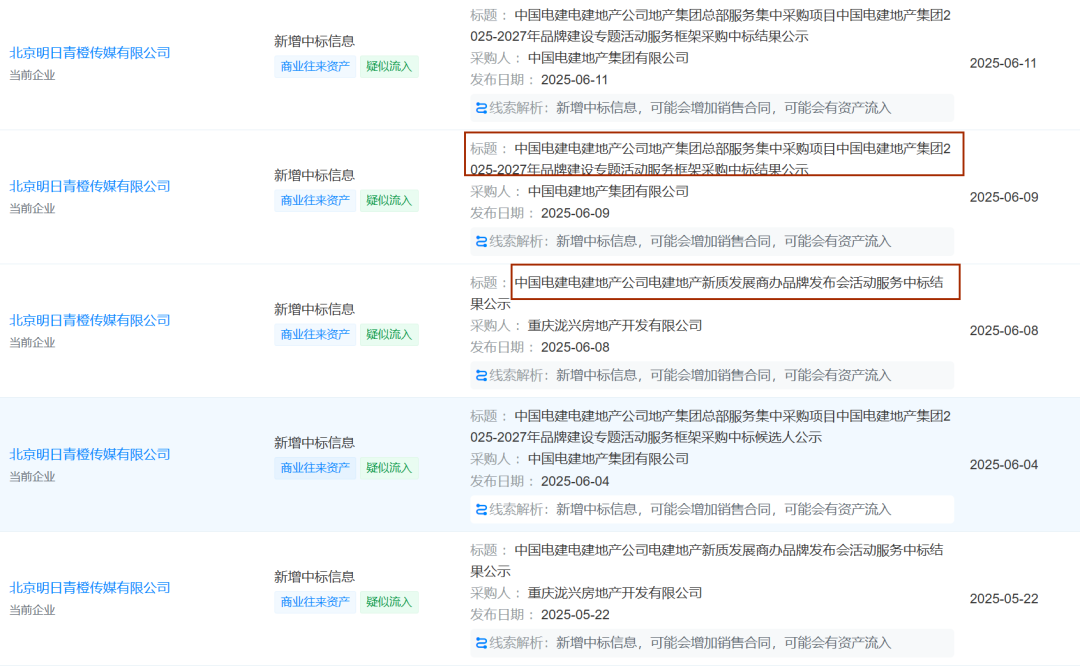Open 北京明日青橙传媒有限公司 link in 2025-05-22 row
Viewport: 1080px width, 669px height.
point(90,588)
